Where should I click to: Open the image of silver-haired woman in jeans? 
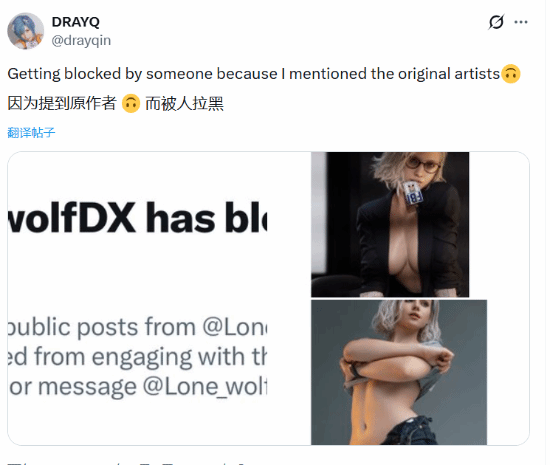point(399,372)
